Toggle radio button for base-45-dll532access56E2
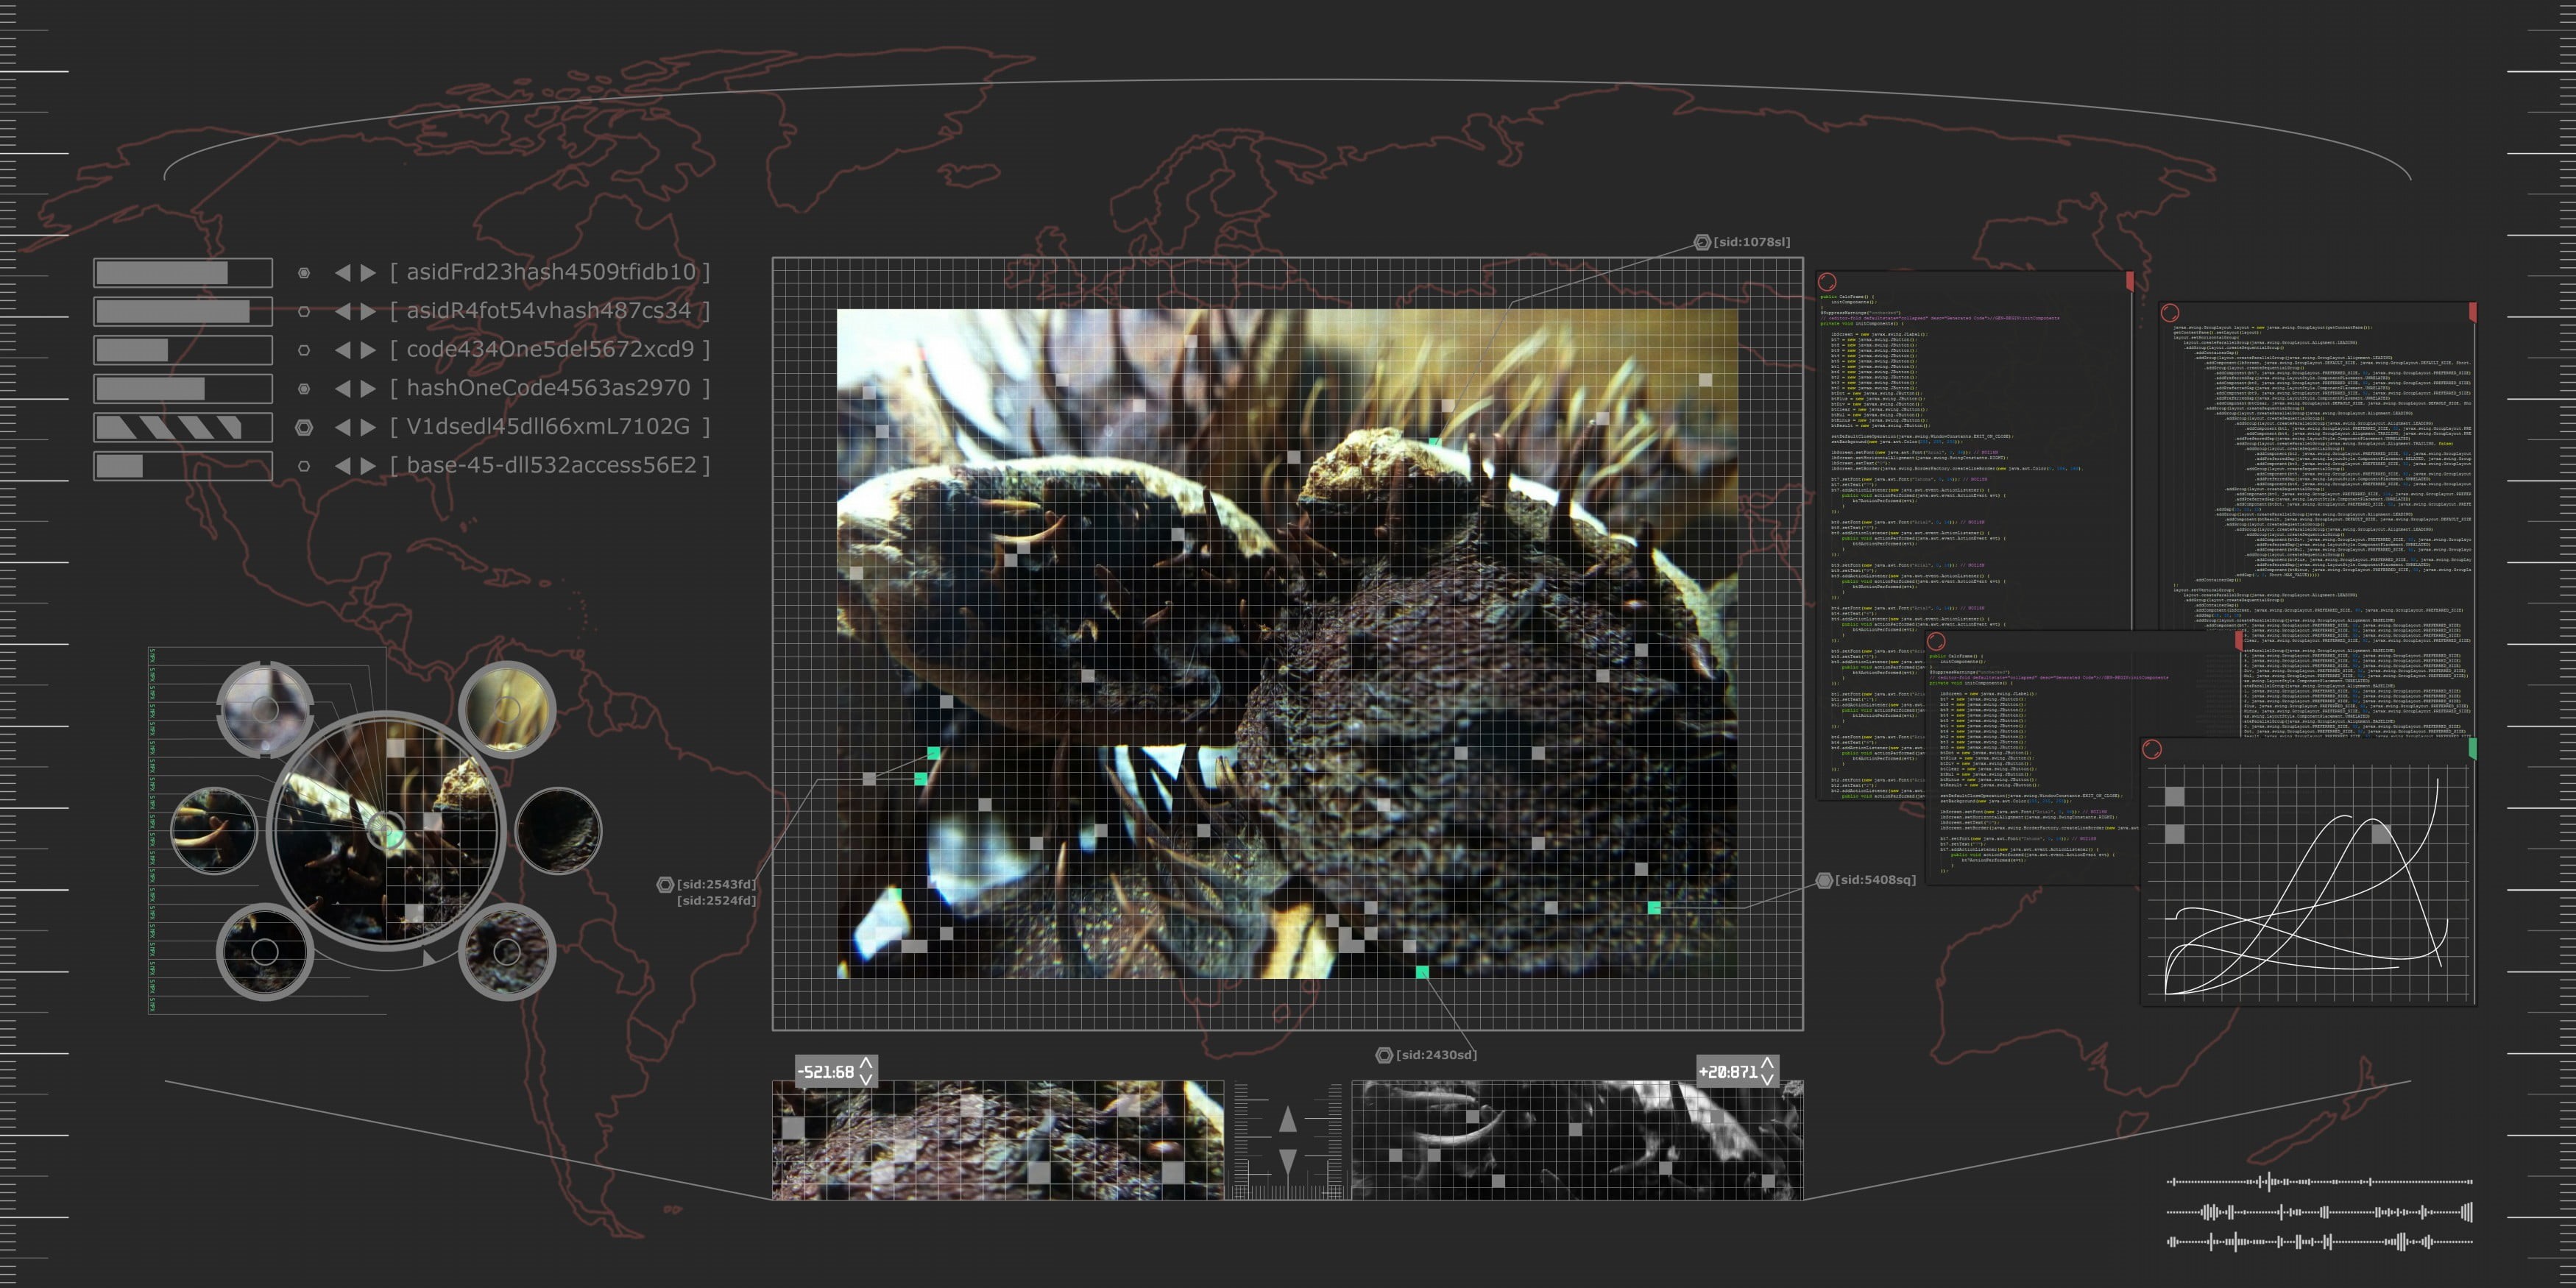 tap(304, 466)
